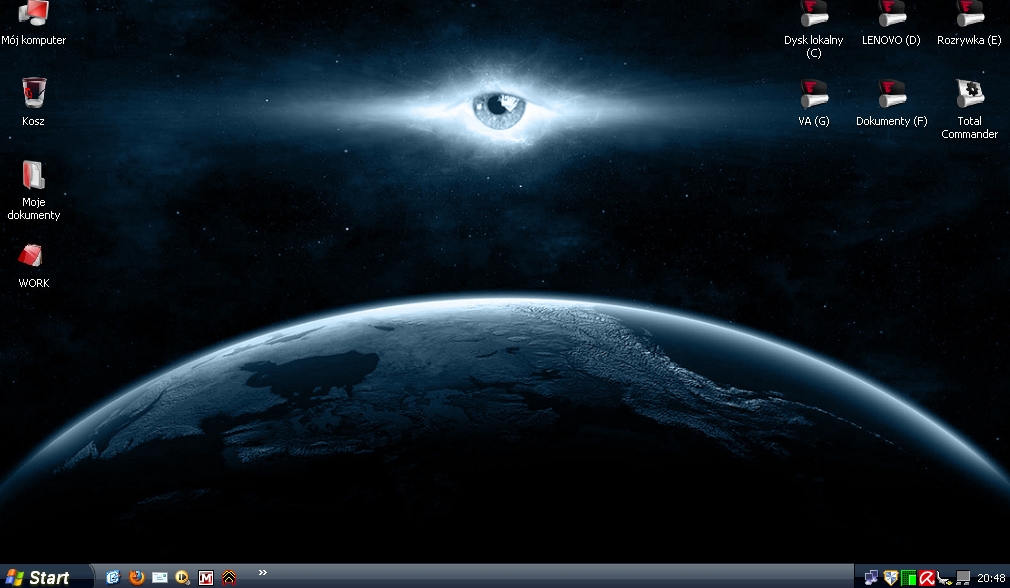Select the Kosz recycle bin icon

coord(33,102)
